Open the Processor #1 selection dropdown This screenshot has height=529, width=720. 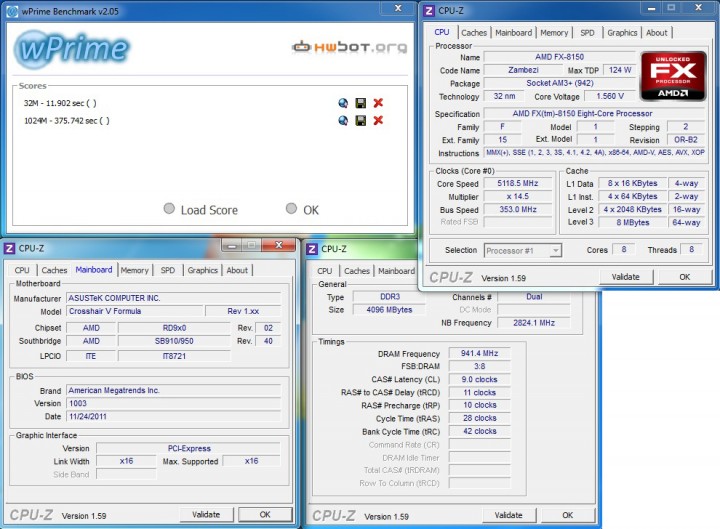coord(523,251)
